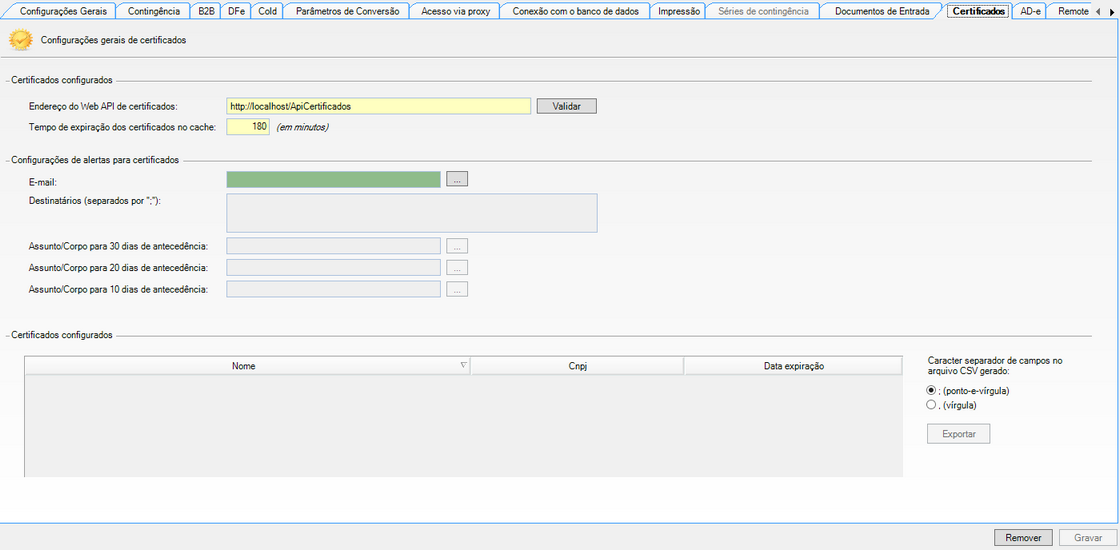This screenshot has height=550, width=1120.
Task: Open E-mail browse ellipsis button
Action: pos(457,179)
